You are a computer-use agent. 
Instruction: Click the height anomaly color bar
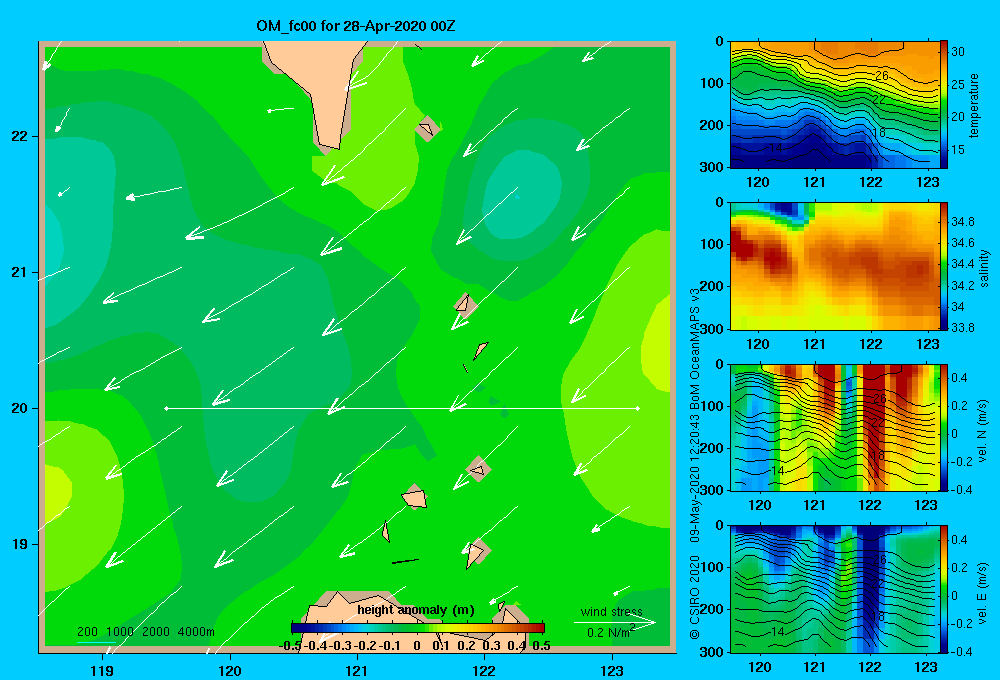[418, 628]
